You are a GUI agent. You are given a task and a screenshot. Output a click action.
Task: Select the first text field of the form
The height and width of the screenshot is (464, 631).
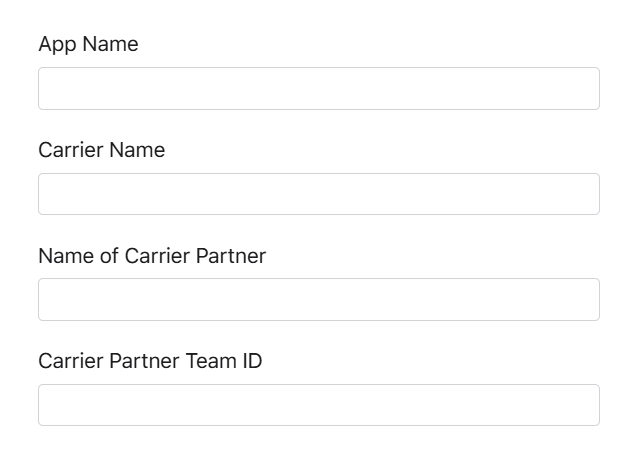pyautogui.click(x=318, y=88)
